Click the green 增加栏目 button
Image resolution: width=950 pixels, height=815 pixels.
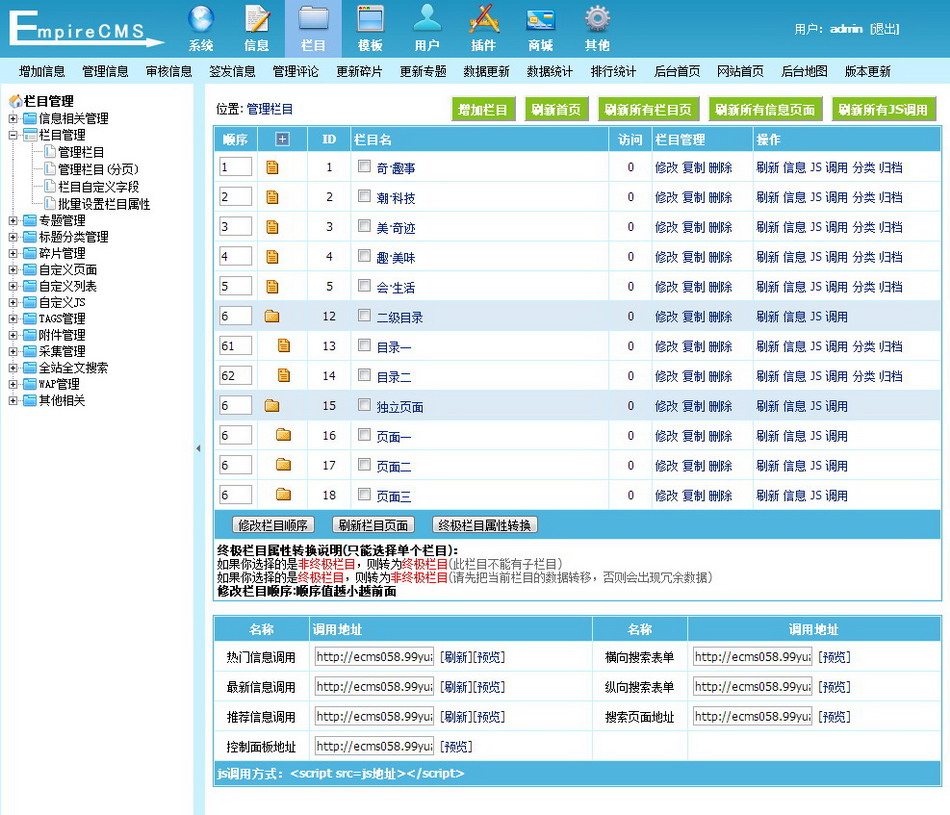click(x=483, y=110)
